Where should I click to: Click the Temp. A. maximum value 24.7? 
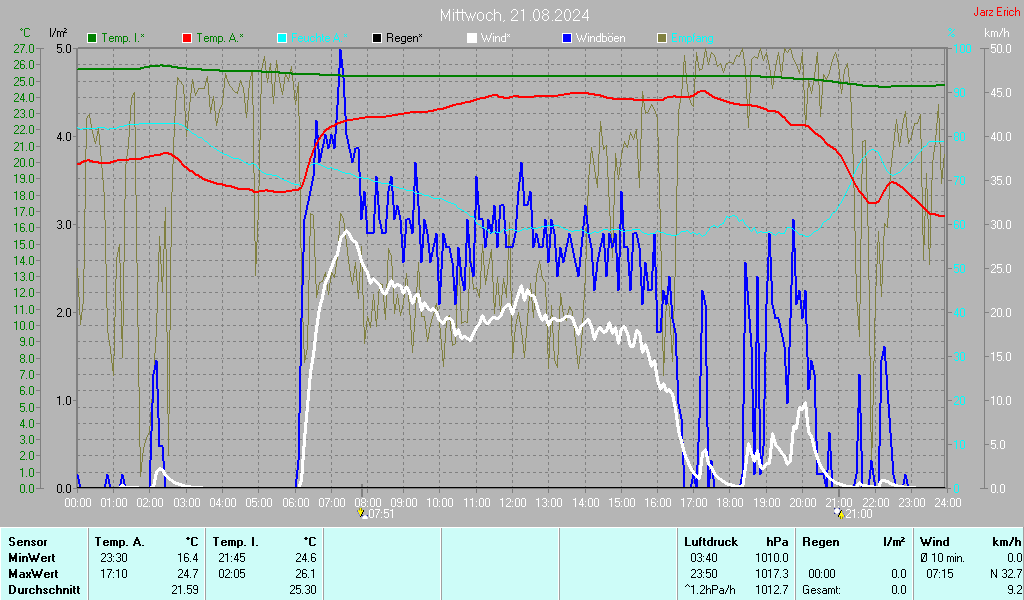187,574
